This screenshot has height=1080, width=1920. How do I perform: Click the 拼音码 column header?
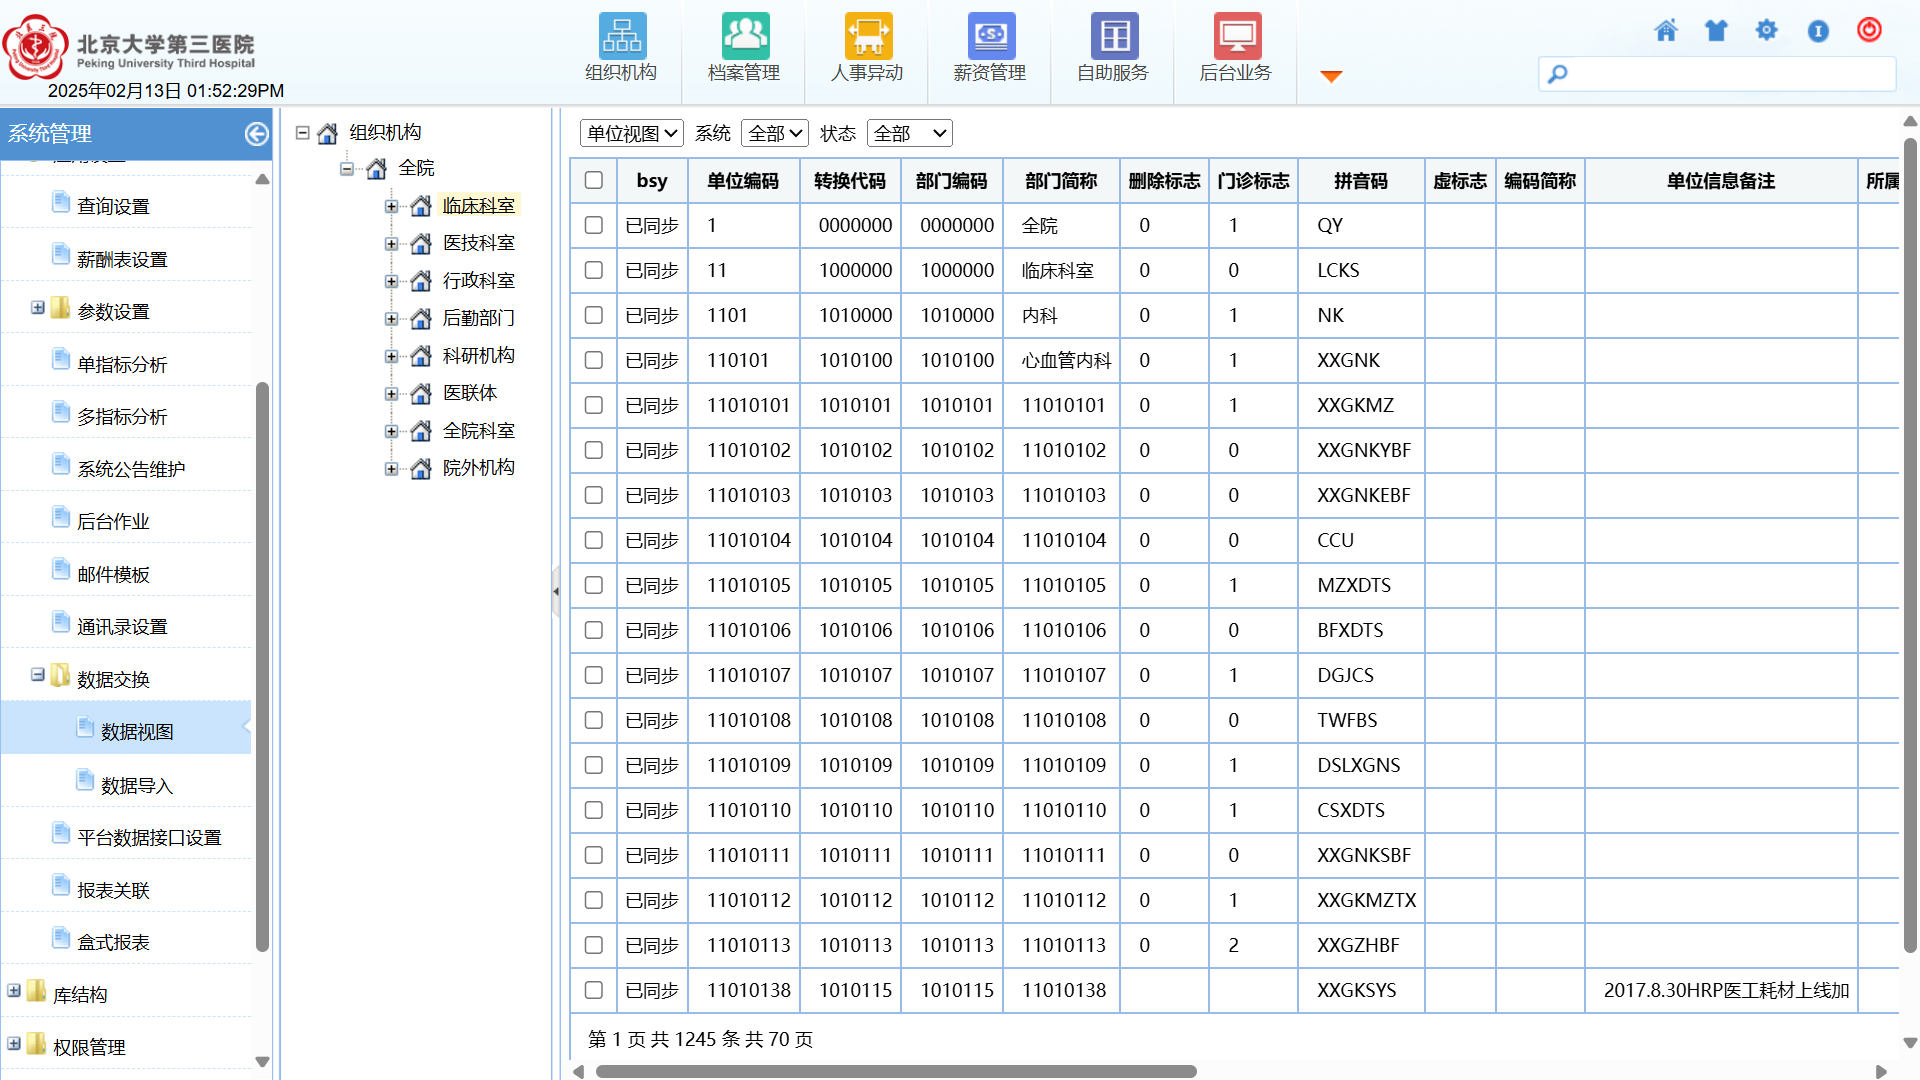pos(1360,181)
